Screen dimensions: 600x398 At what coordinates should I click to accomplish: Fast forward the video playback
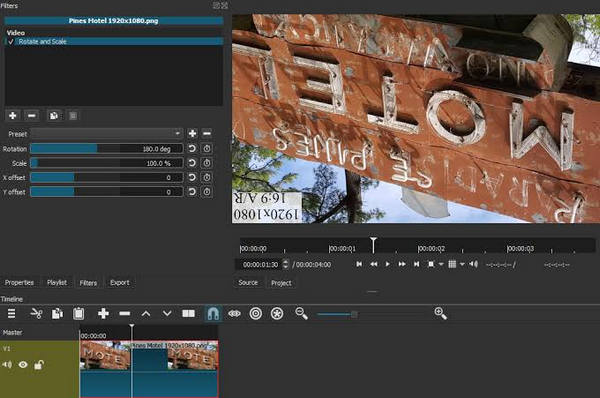[x=402, y=264]
